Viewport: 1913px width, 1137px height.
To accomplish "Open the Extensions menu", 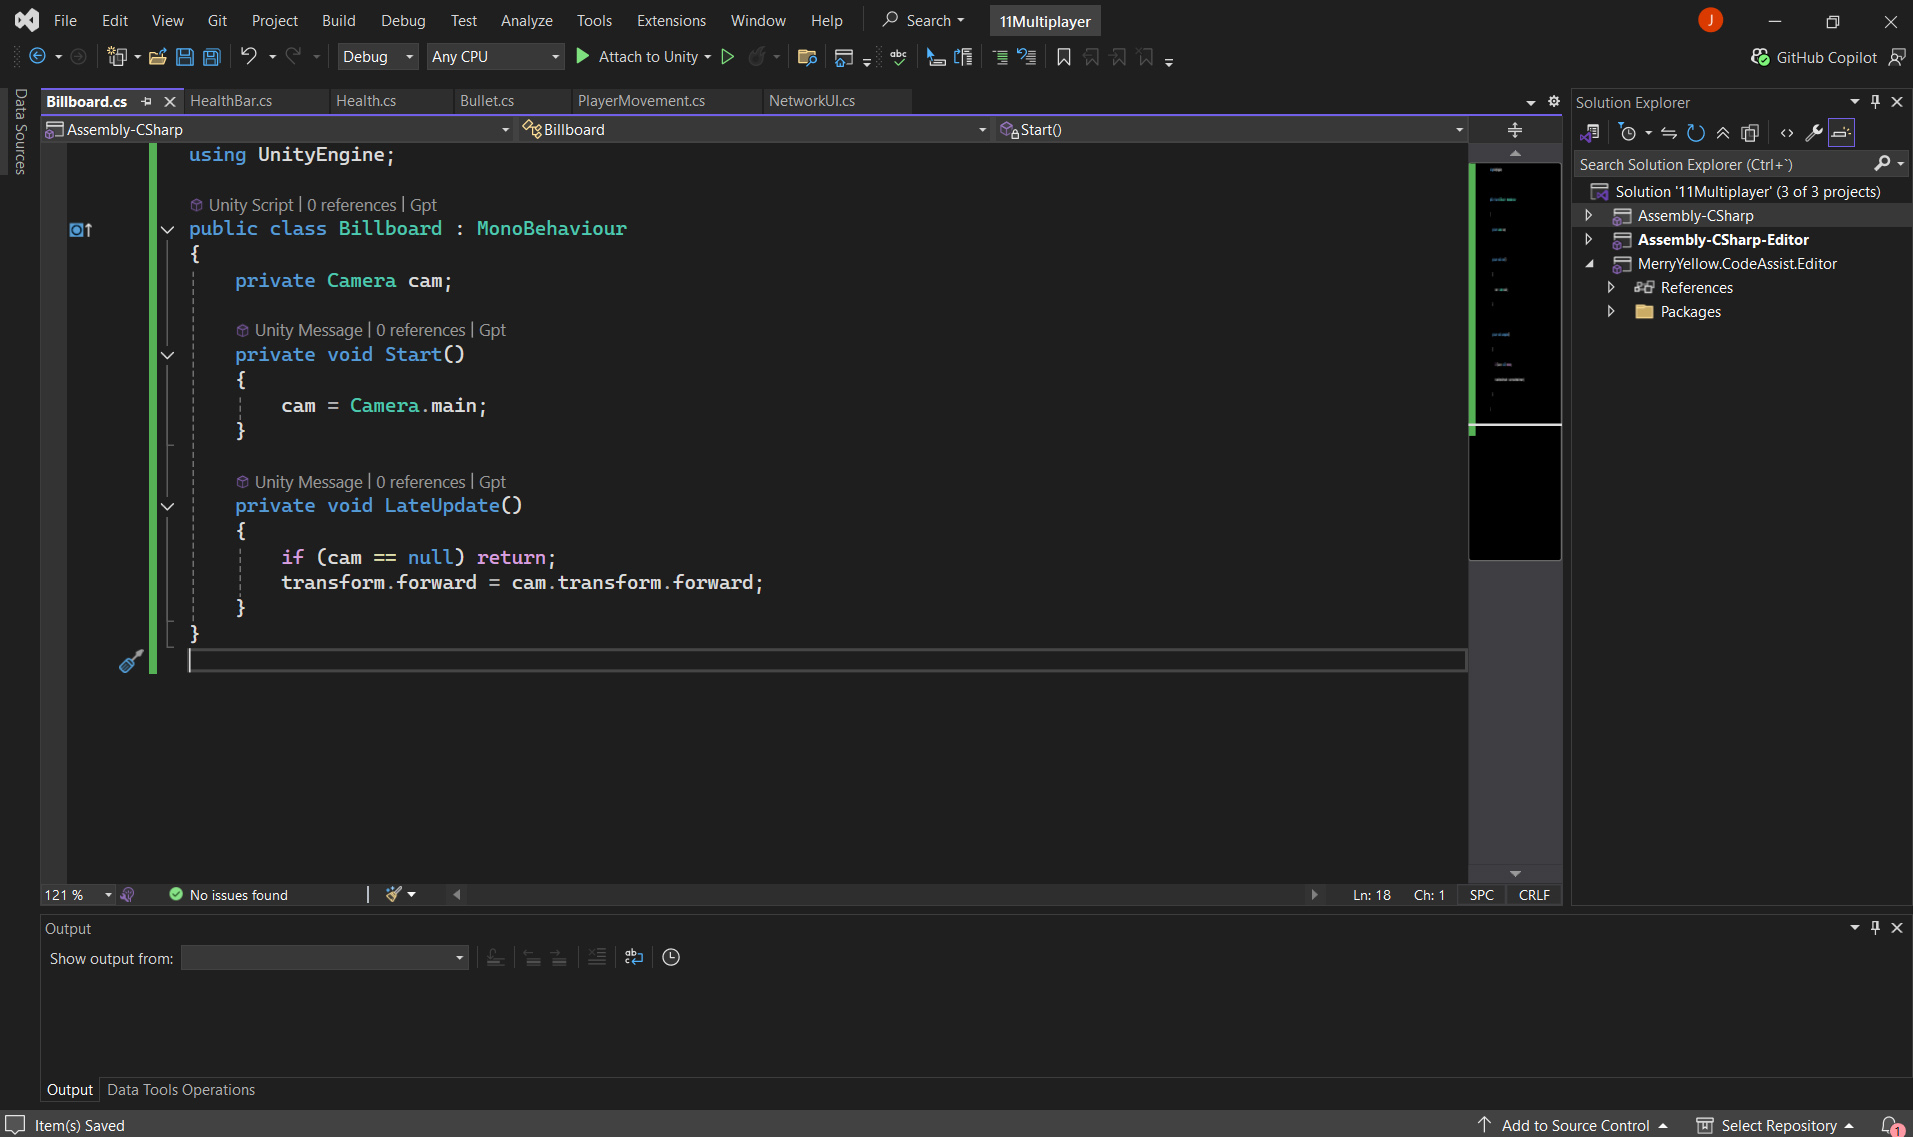I will 670,20.
